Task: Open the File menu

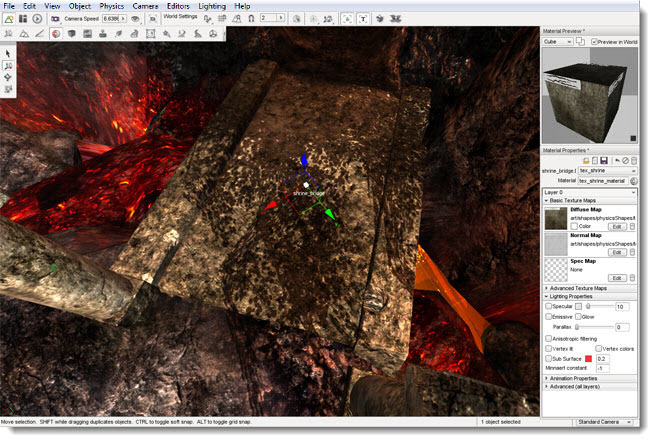Action: click(9, 6)
